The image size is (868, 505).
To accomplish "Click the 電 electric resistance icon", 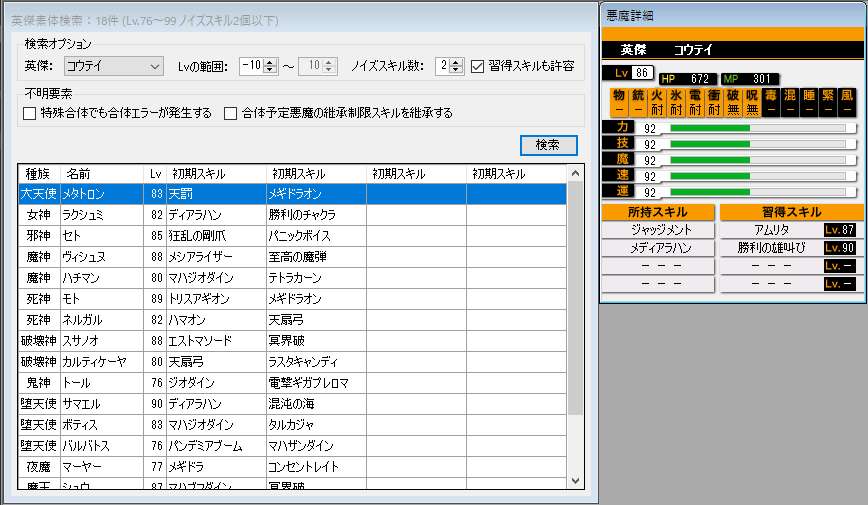I will pos(694,102).
